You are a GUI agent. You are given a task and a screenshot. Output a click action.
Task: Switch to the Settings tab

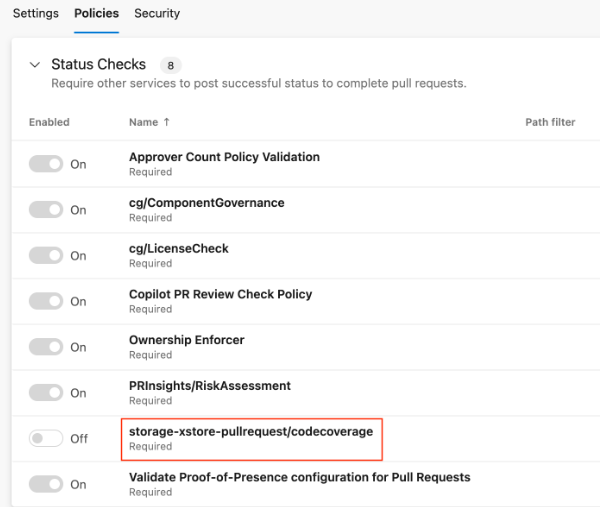(35, 14)
